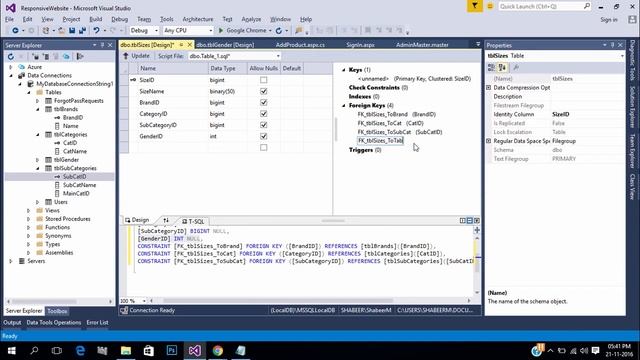Click the Refresh icon in Server Explorer
640x360 pixels.
(x=11, y=56)
